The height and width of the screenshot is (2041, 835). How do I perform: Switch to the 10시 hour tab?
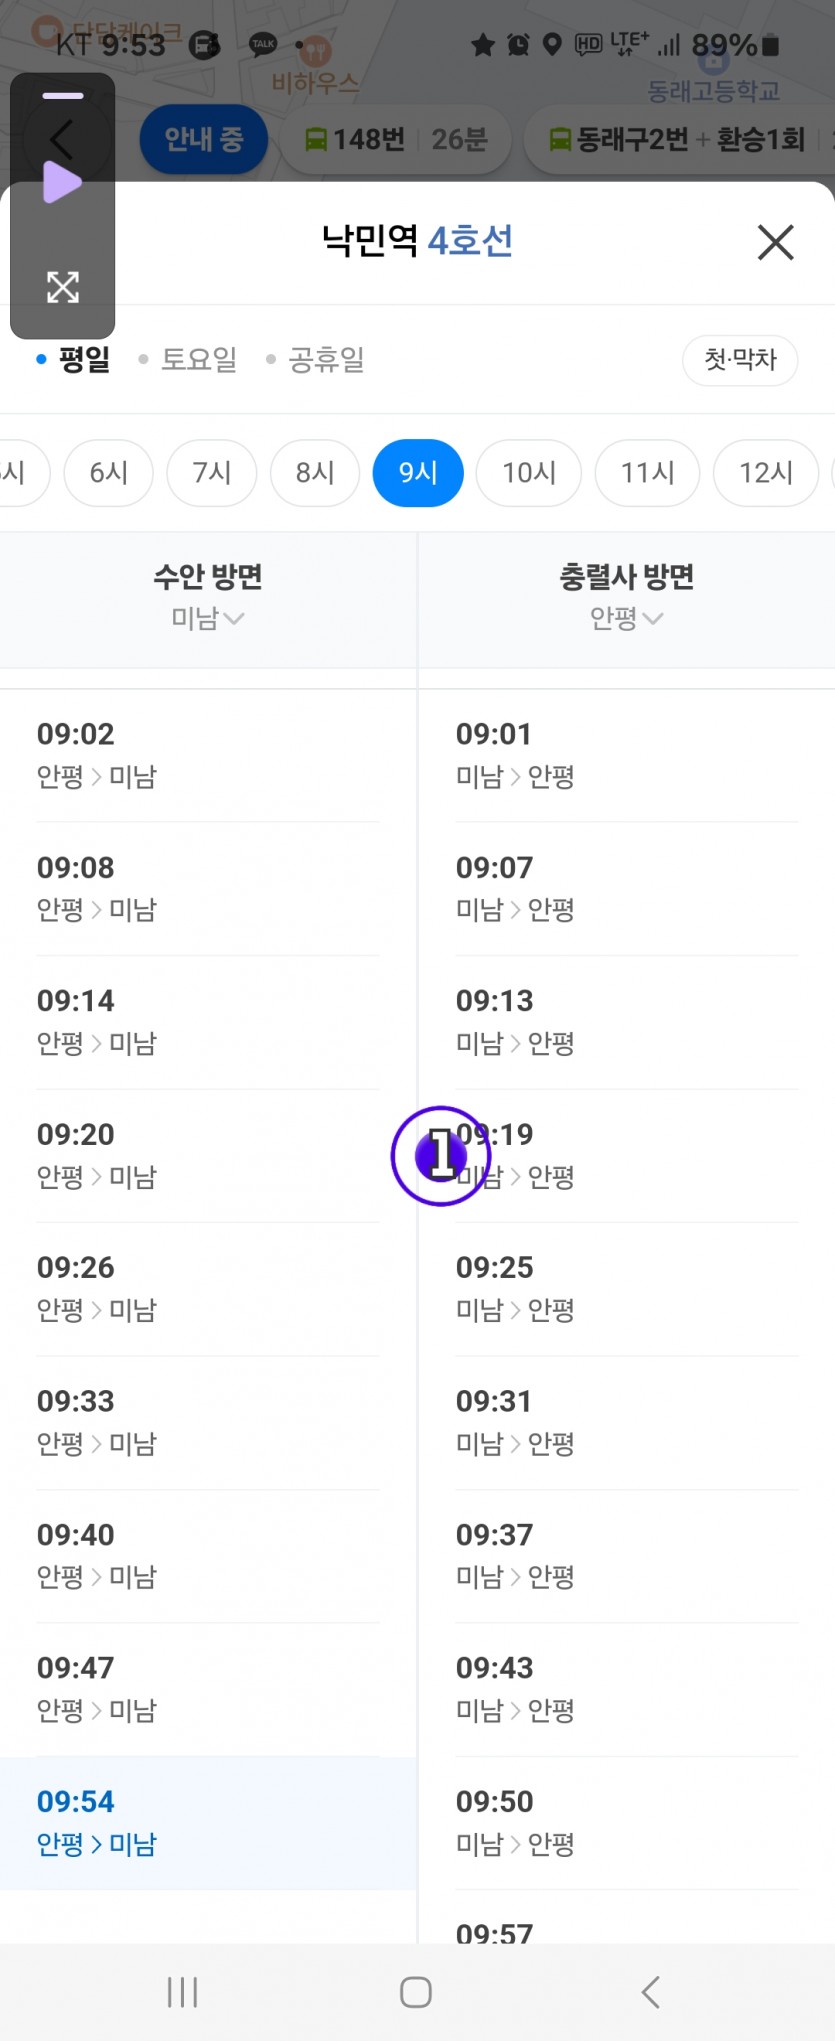click(x=529, y=472)
